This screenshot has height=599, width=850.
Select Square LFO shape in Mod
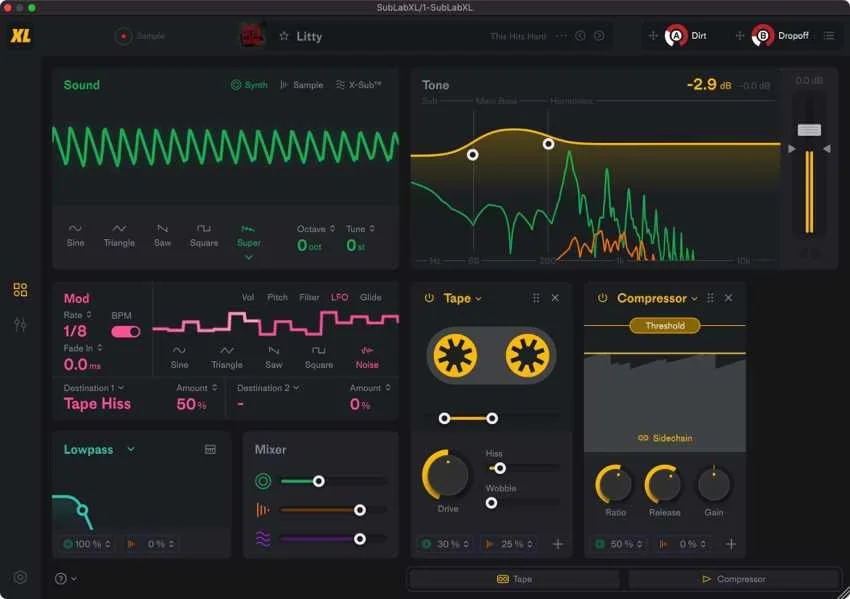pos(319,358)
